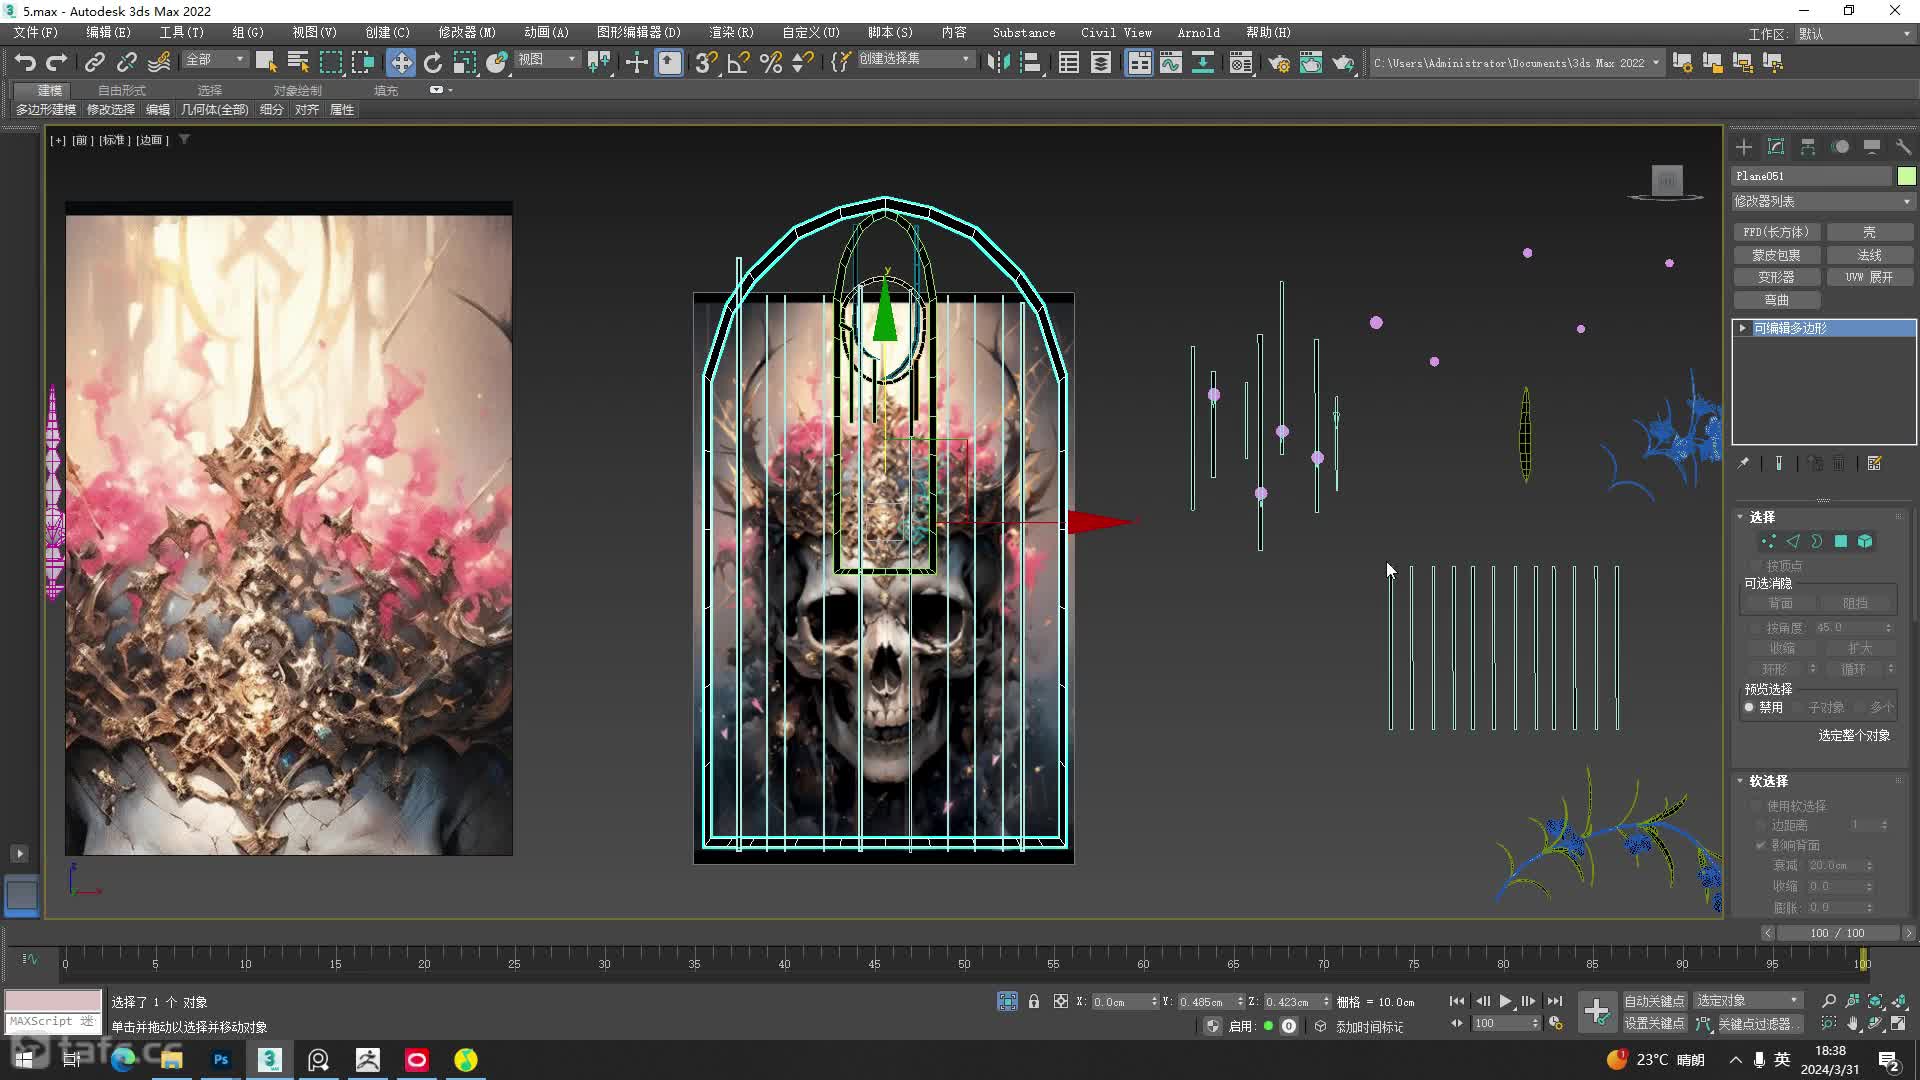The width and height of the screenshot is (1920, 1080).
Task: Open the 全部 selection filter dropdown
Action: point(214,59)
